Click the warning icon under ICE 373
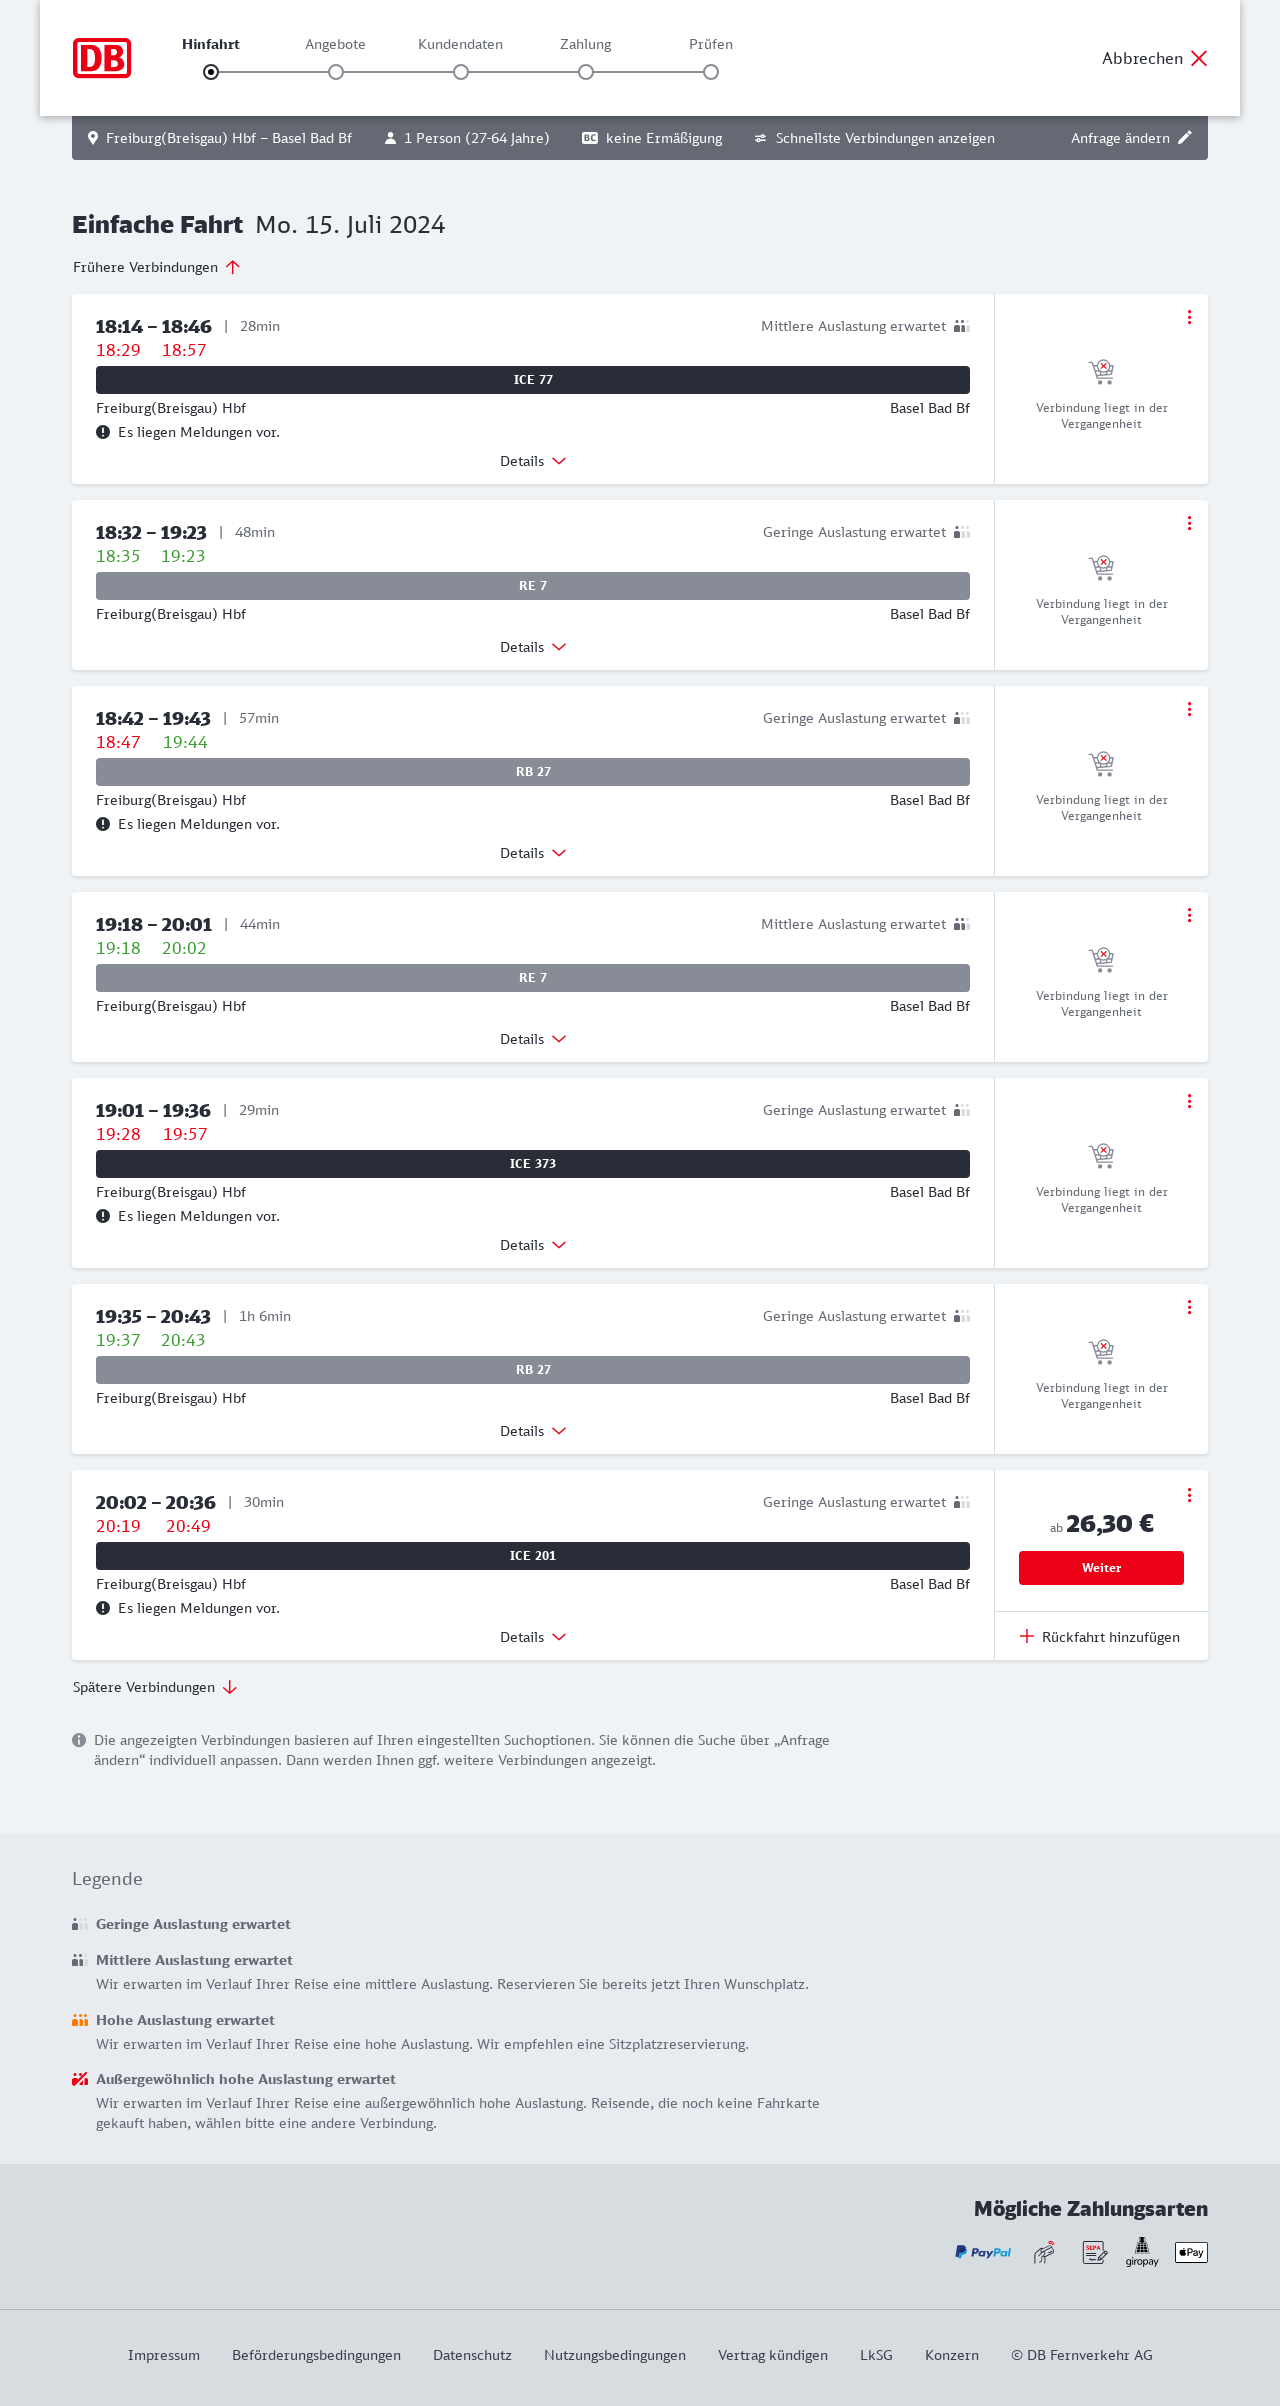 [x=103, y=1216]
